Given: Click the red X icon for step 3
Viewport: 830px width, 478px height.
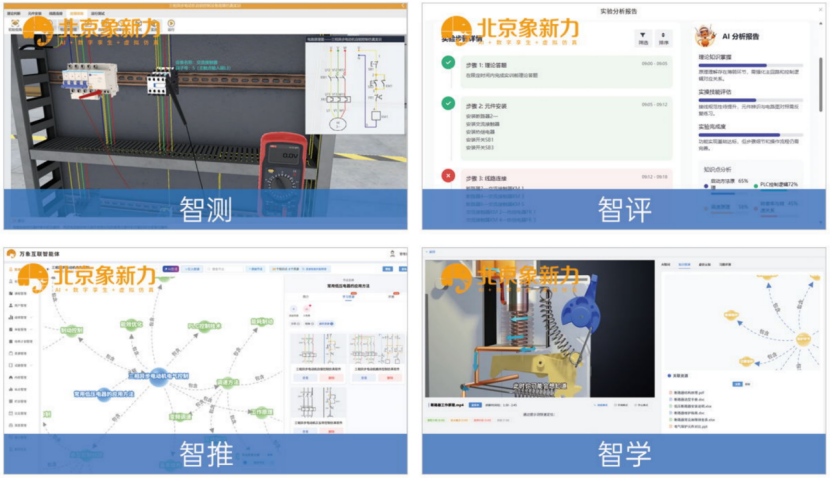Looking at the screenshot, I should click(x=448, y=176).
